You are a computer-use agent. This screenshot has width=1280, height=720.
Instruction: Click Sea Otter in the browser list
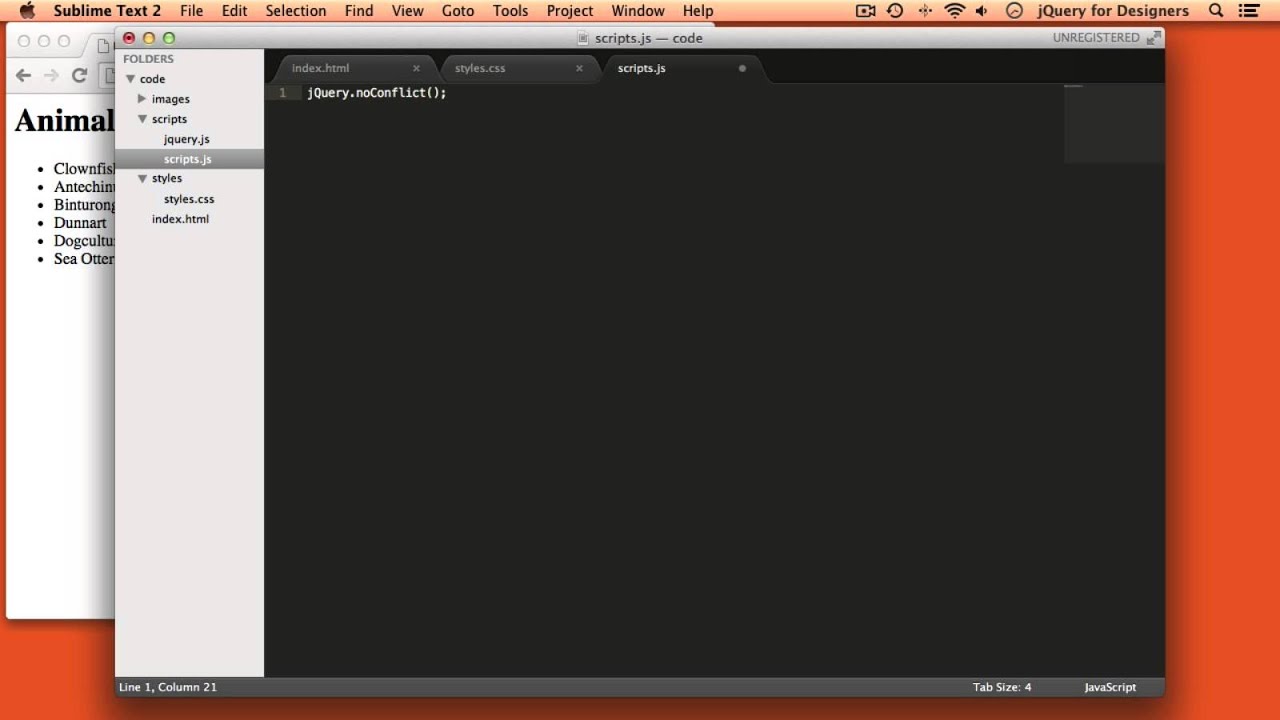[84, 259]
